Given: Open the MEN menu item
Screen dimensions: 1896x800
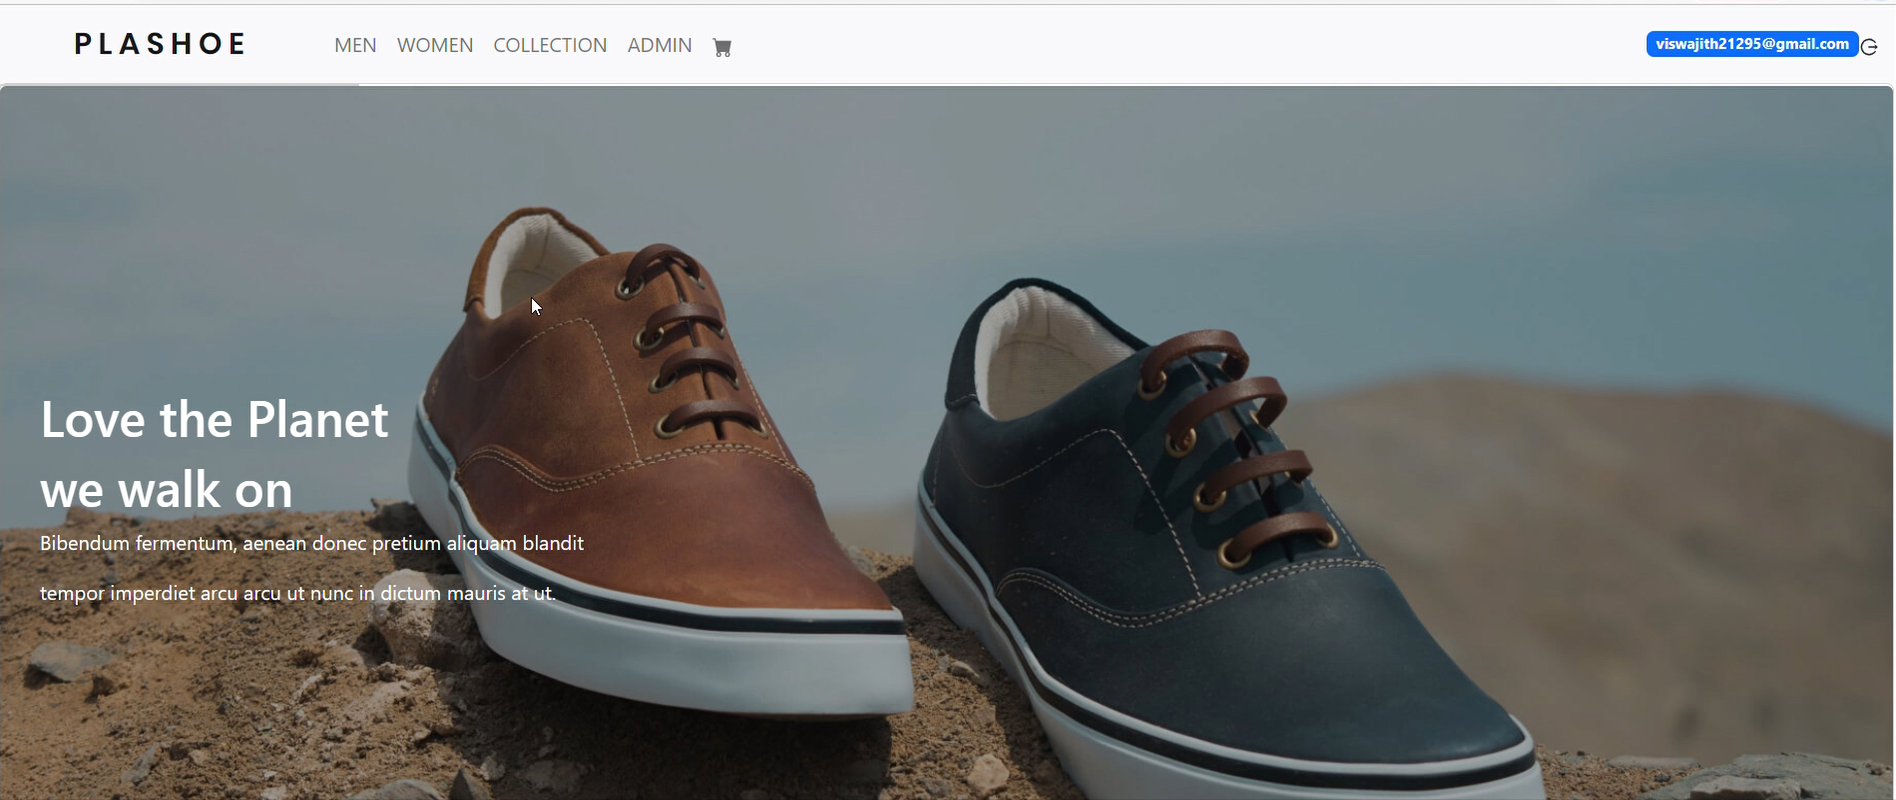Looking at the screenshot, I should (x=355, y=45).
